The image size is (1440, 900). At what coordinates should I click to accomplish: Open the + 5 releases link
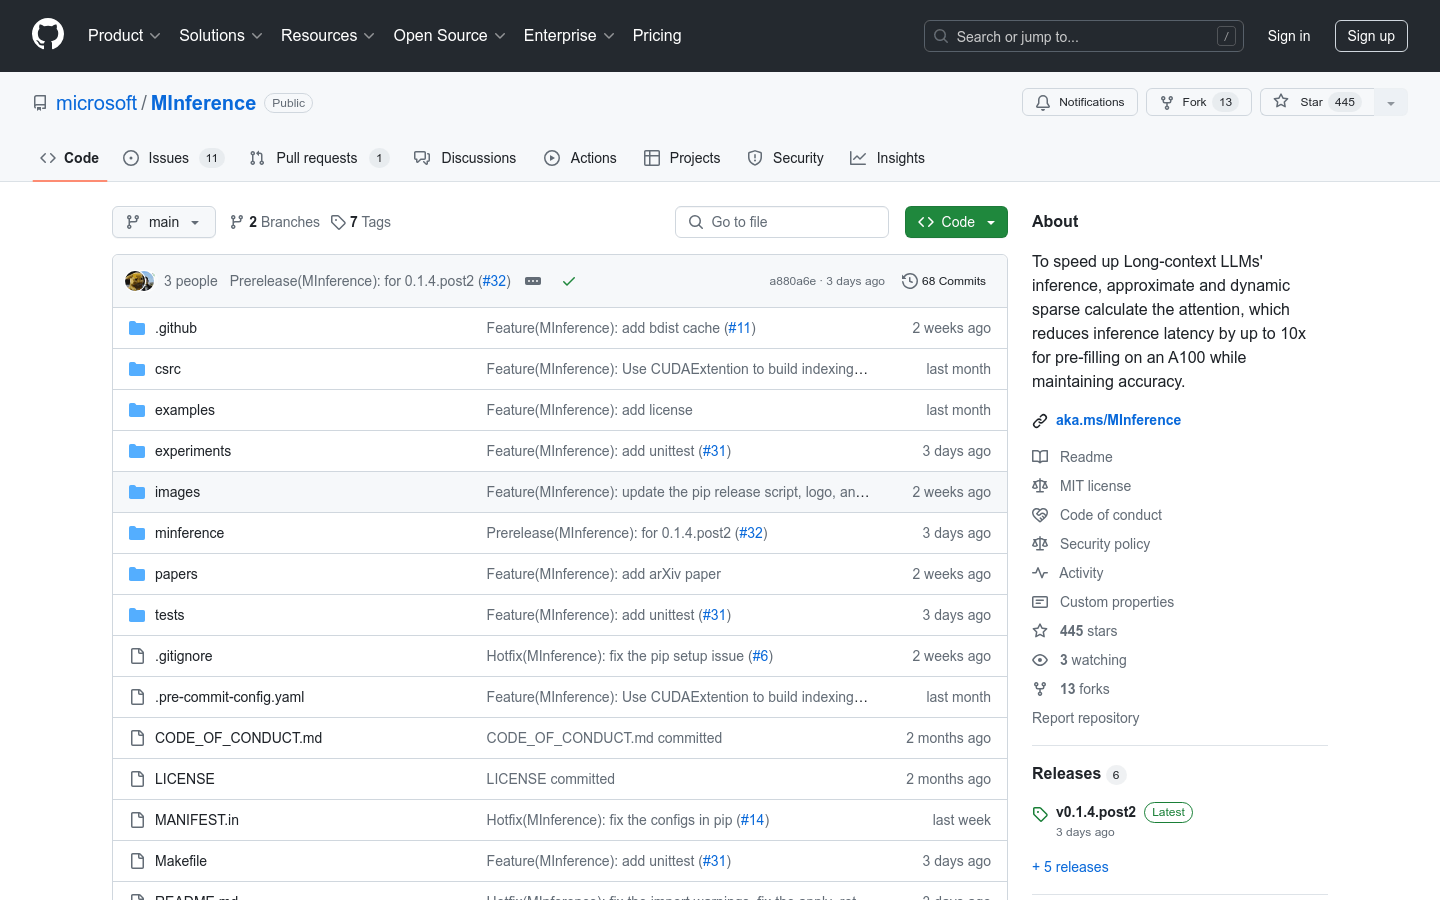(1070, 867)
